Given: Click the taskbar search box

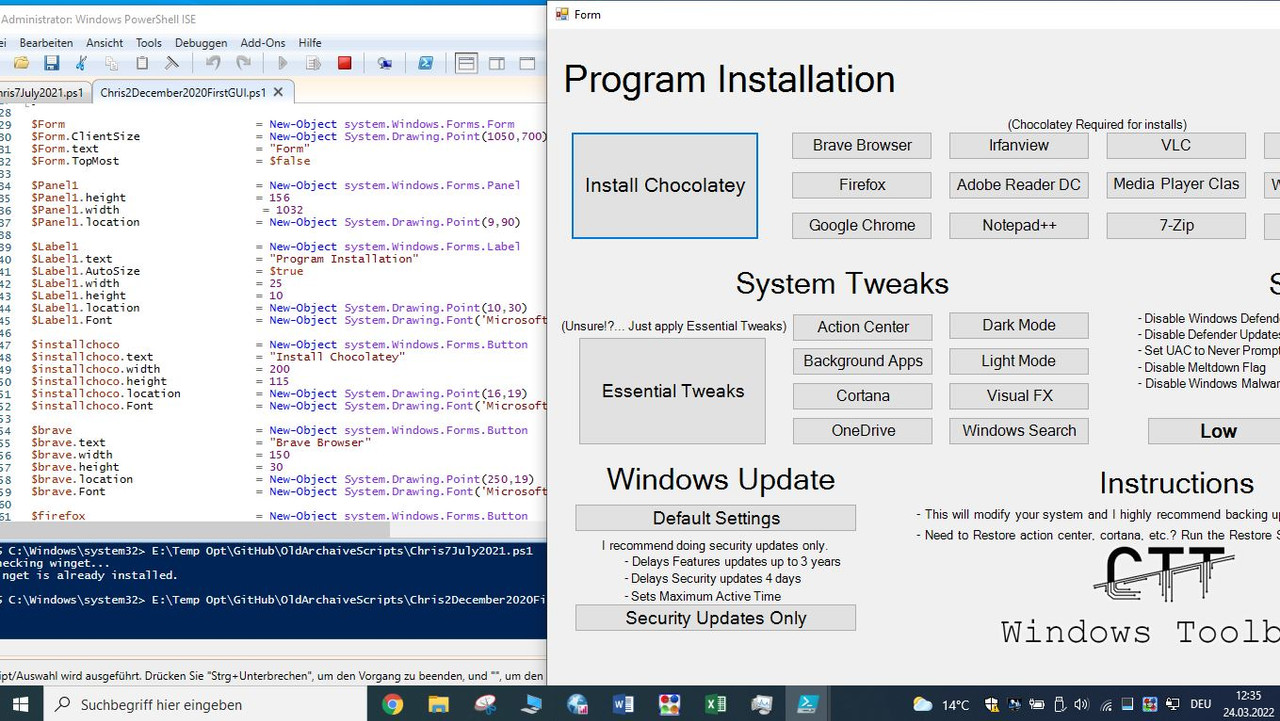Looking at the screenshot, I should click(x=205, y=704).
